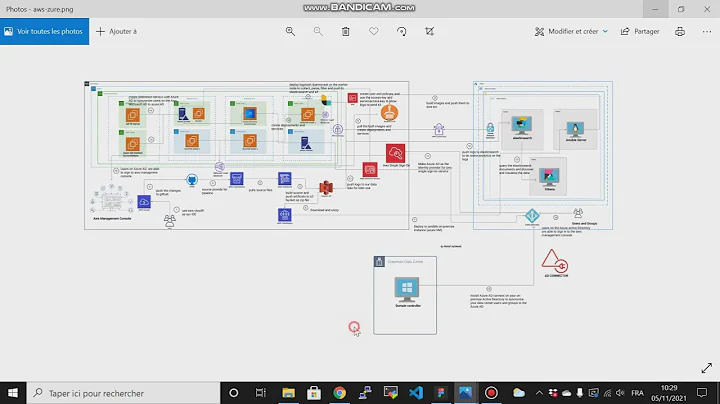Switch the FRA keyboard language indicator
The image size is (720, 404).
[637, 393]
